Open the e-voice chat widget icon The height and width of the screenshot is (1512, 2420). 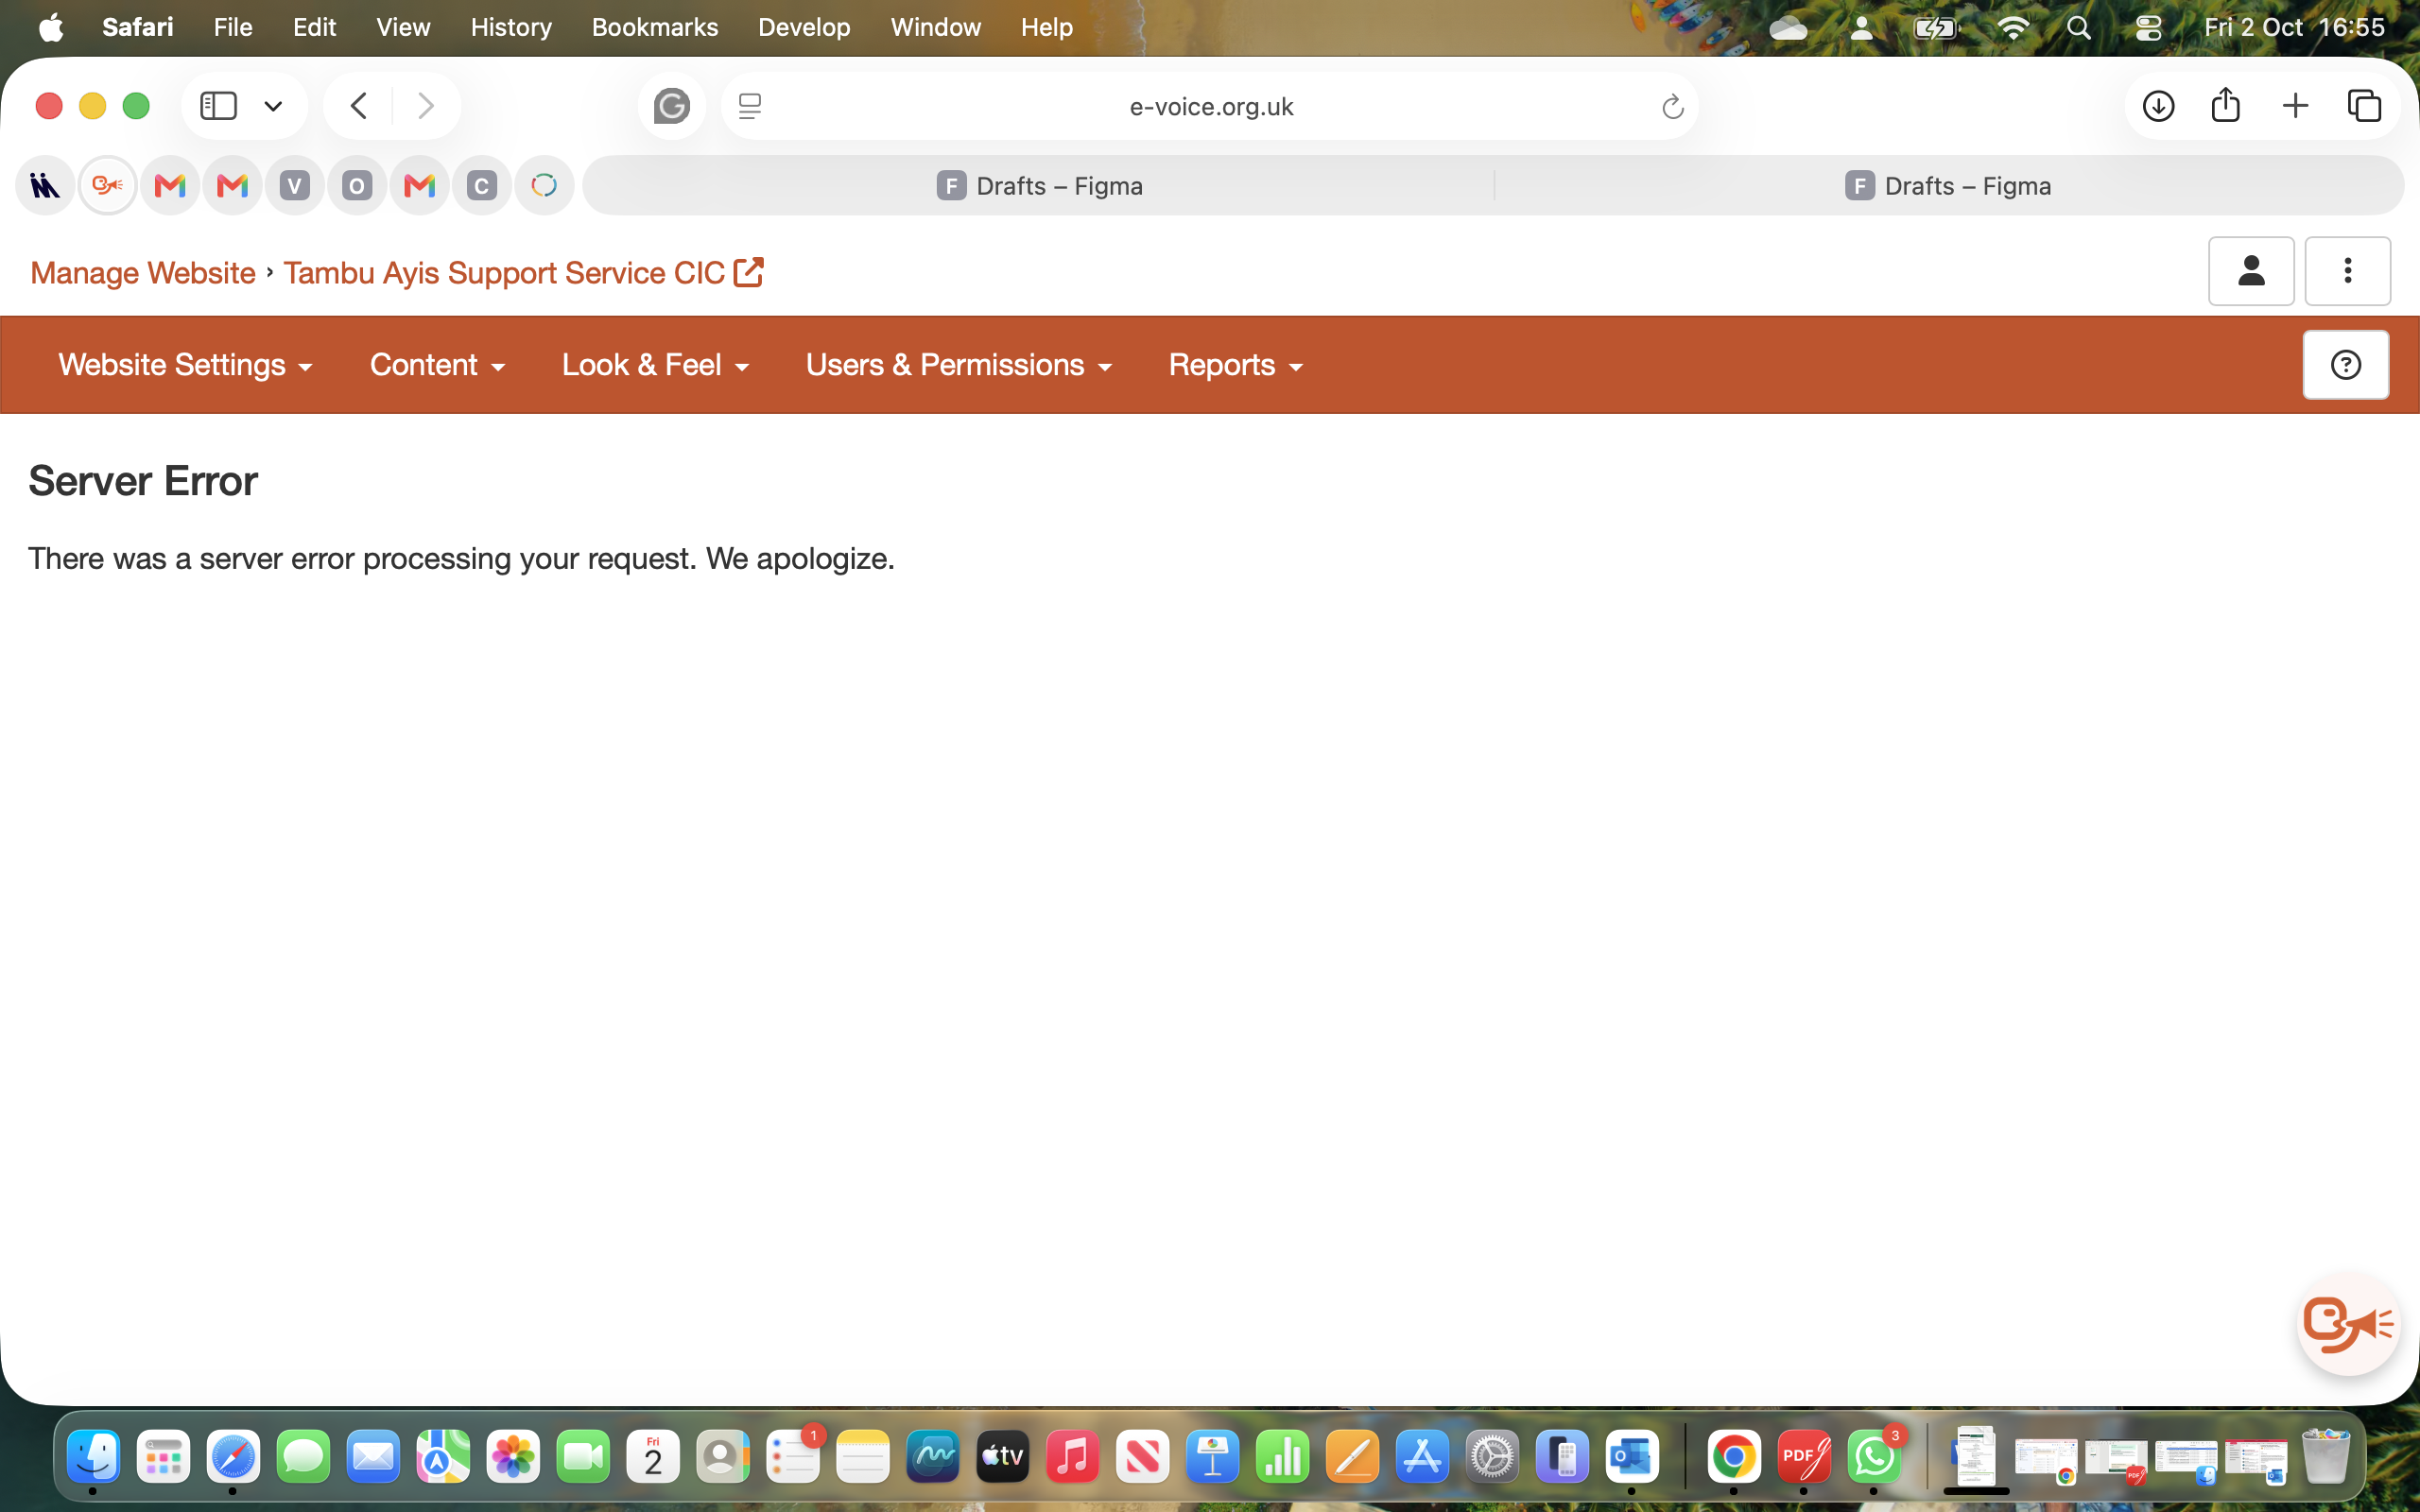[x=2348, y=1324]
